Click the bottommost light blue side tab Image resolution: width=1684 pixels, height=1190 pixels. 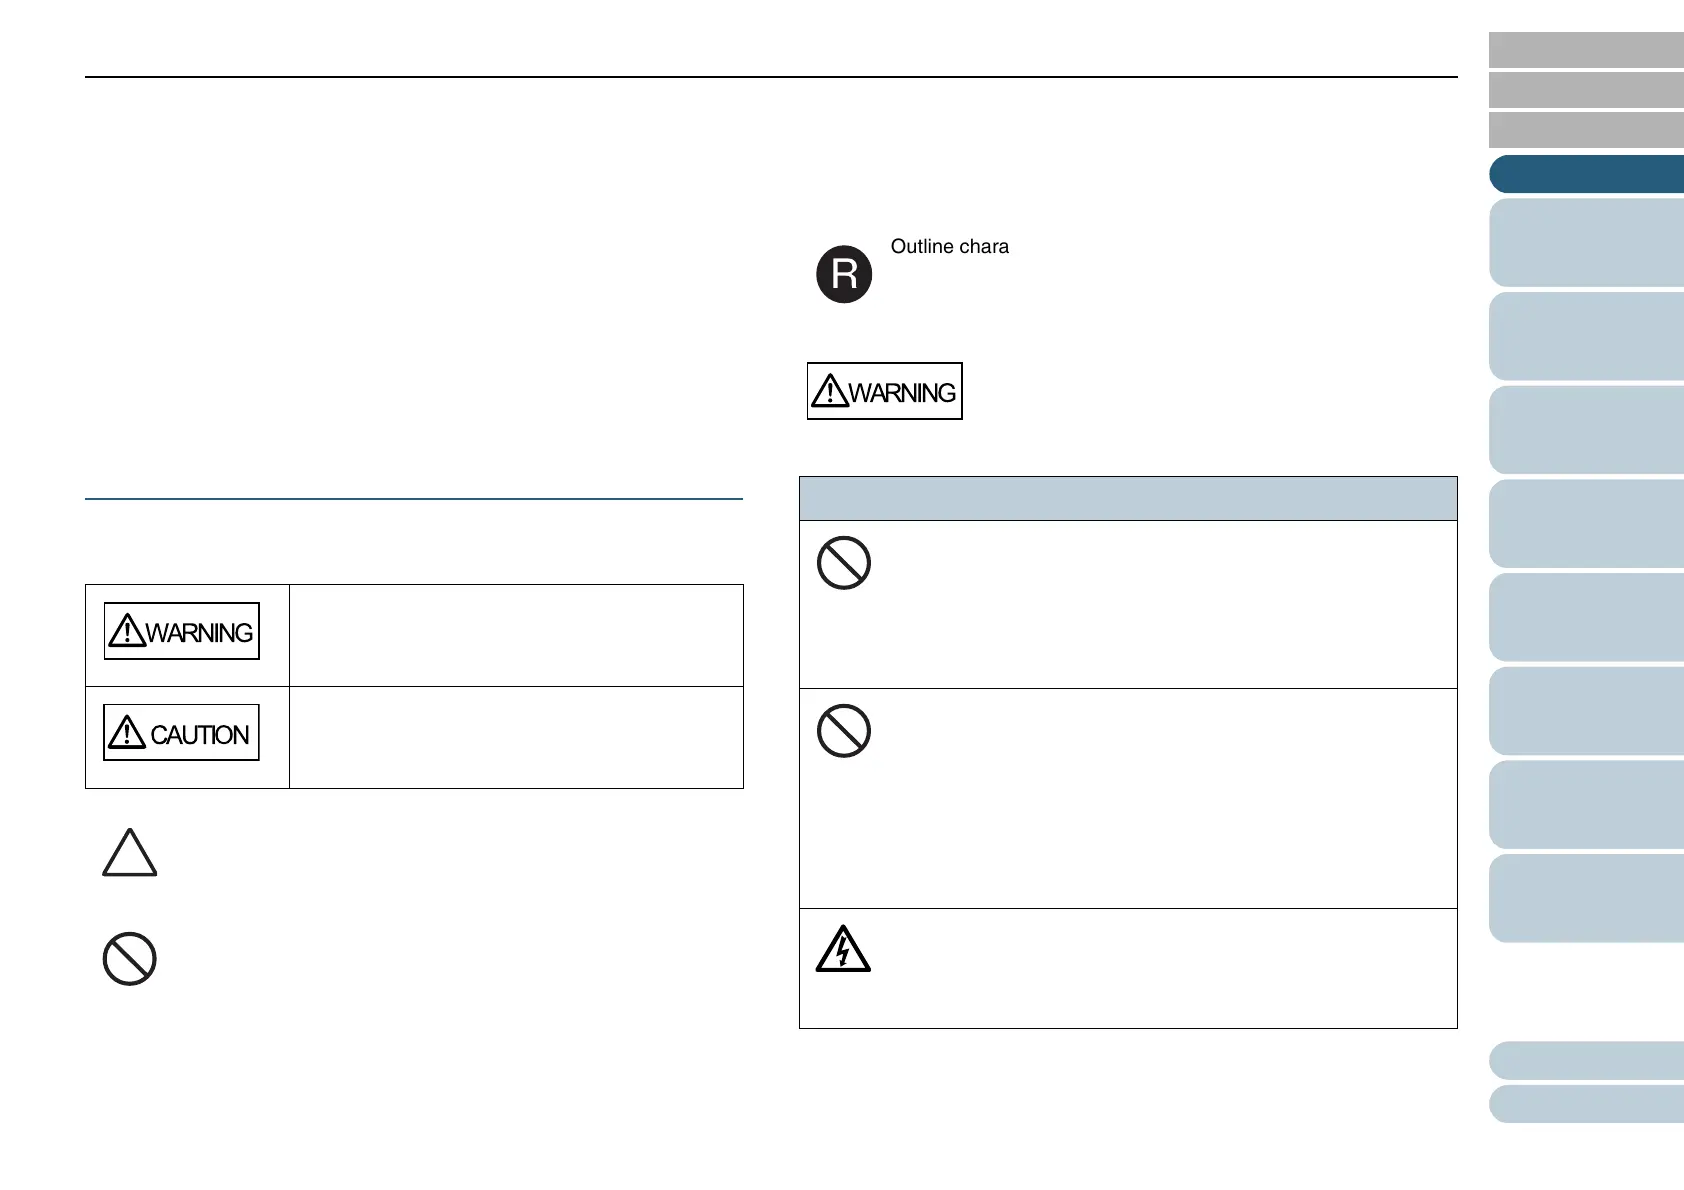coord(1586,1104)
